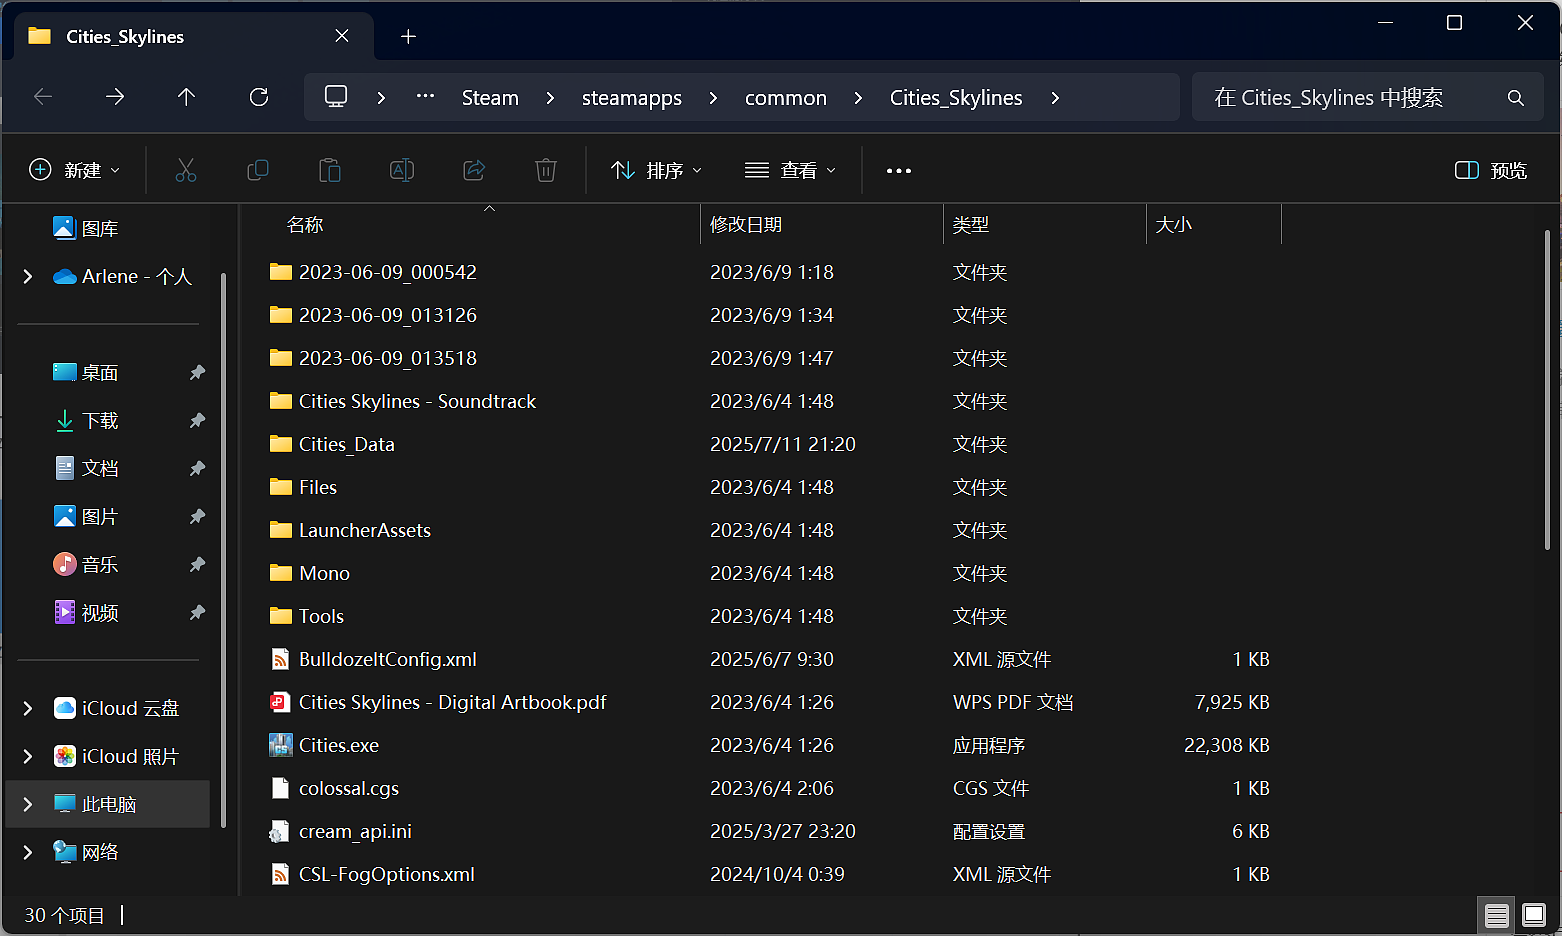Expand 此电脑 in navigation pane
1562x936 pixels.
point(28,805)
